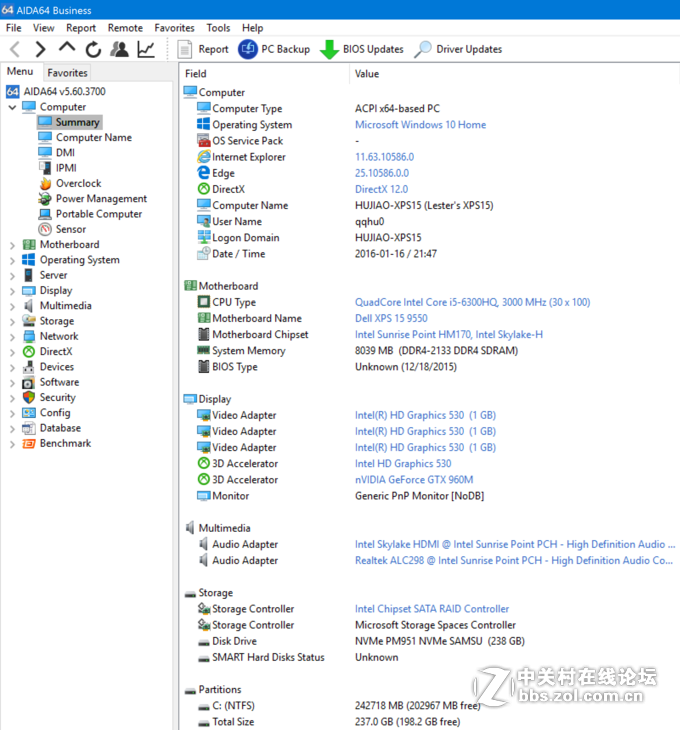This screenshot has width=680, height=730.
Task: Open the user management toolbar icon
Action: [119, 49]
